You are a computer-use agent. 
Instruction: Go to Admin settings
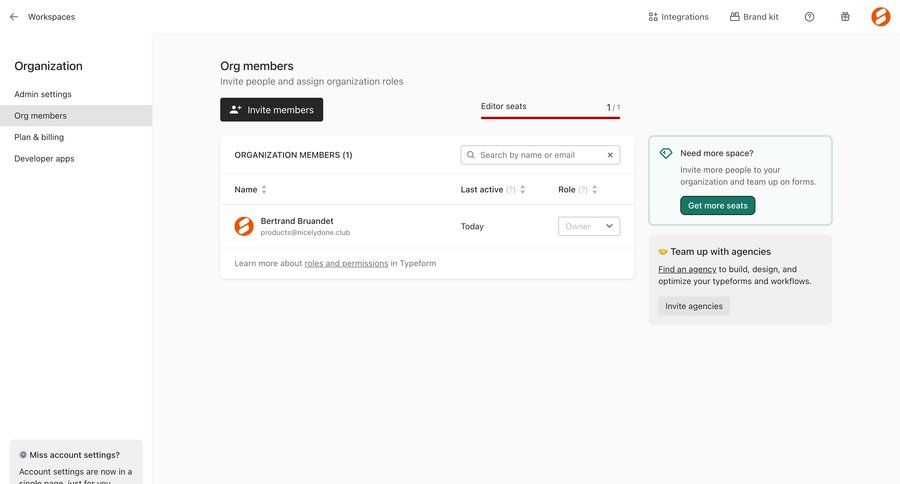pyautogui.click(x=43, y=94)
